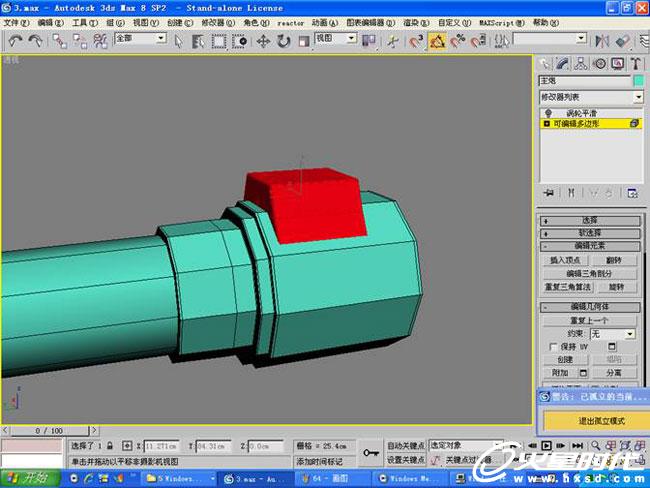Expand the 软选择 rollout
The width and height of the screenshot is (650, 488).
tap(590, 233)
